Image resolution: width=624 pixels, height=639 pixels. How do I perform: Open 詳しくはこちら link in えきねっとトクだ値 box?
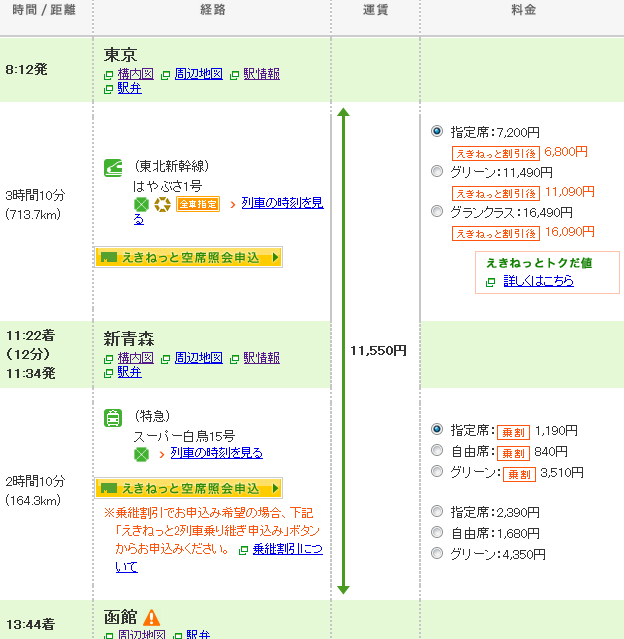(538, 281)
